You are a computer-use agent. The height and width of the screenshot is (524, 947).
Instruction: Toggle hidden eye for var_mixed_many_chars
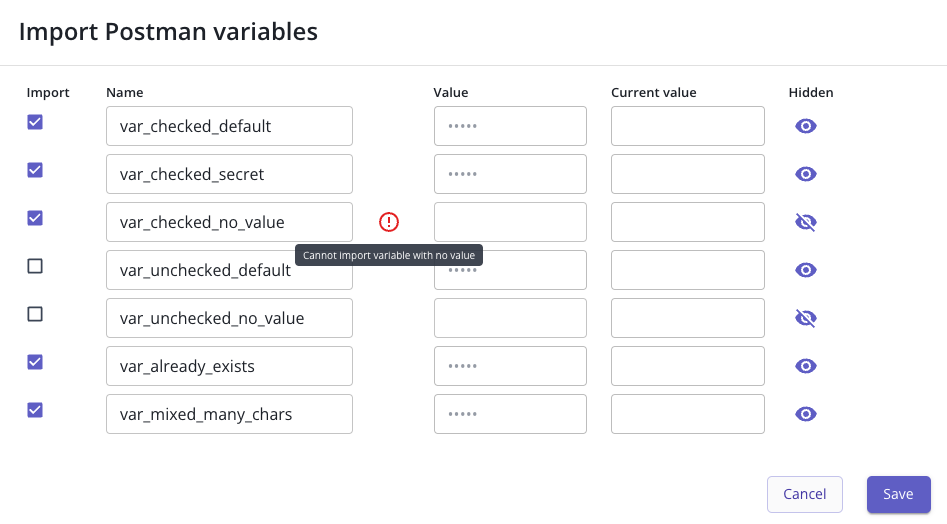806,414
